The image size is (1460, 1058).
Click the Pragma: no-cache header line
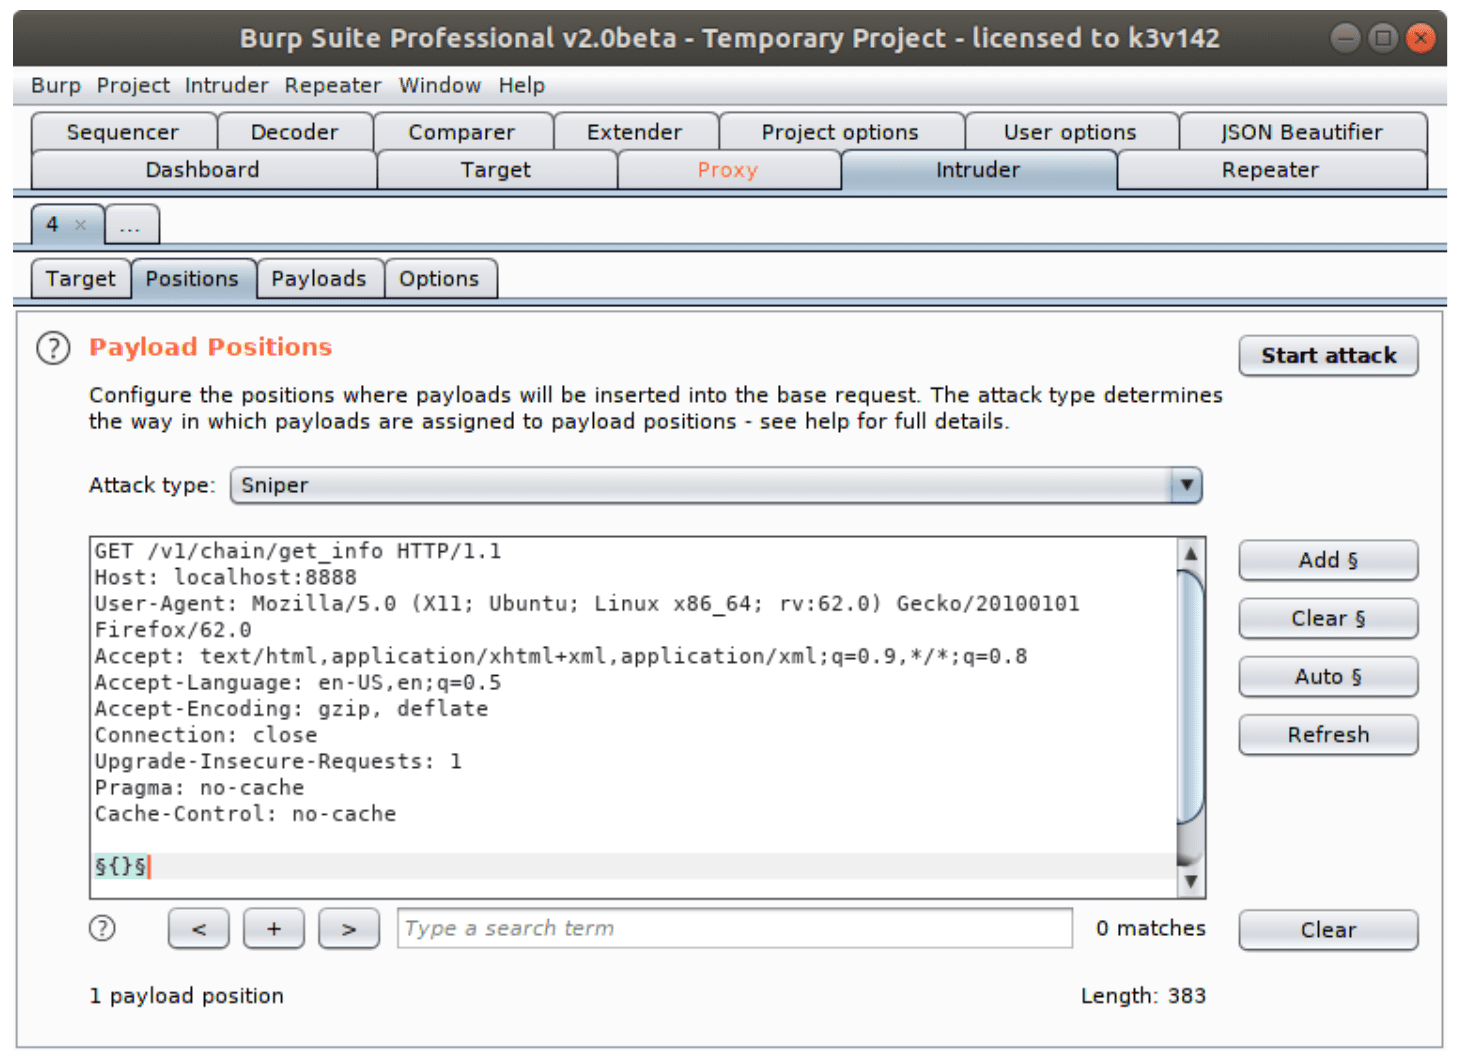pyautogui.click(x=199, y=788)
